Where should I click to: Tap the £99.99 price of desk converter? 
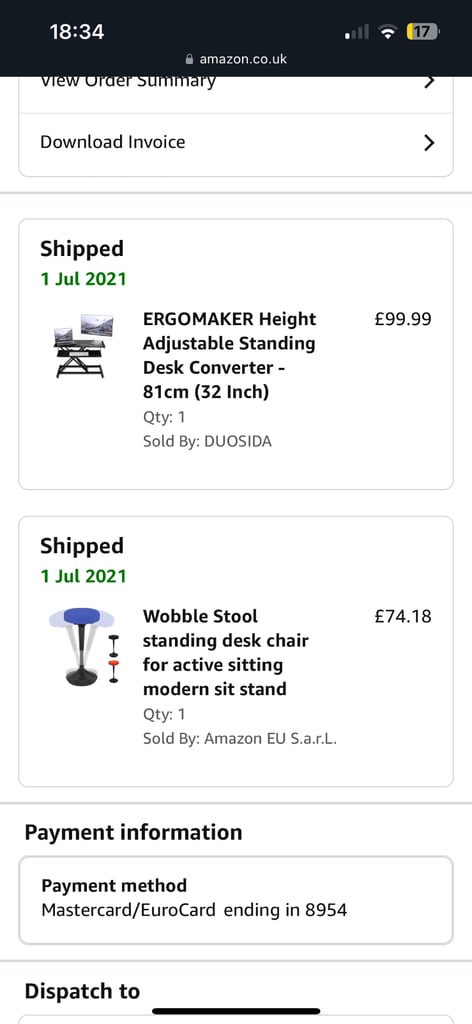tap(403, 319)
